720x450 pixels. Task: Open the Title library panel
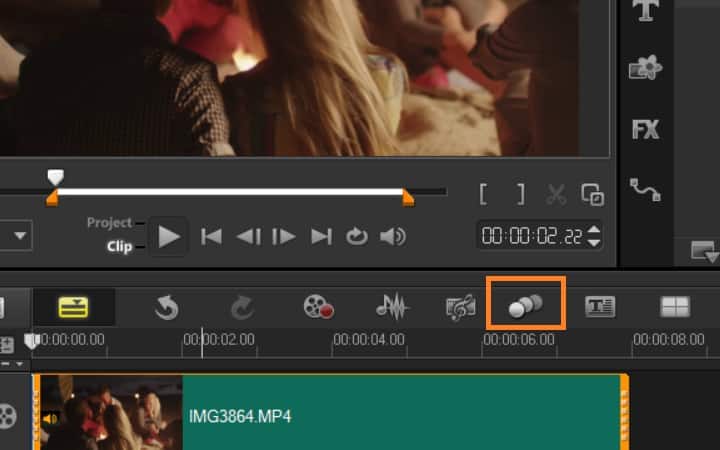pyautogui.click(x=647, y=11)
